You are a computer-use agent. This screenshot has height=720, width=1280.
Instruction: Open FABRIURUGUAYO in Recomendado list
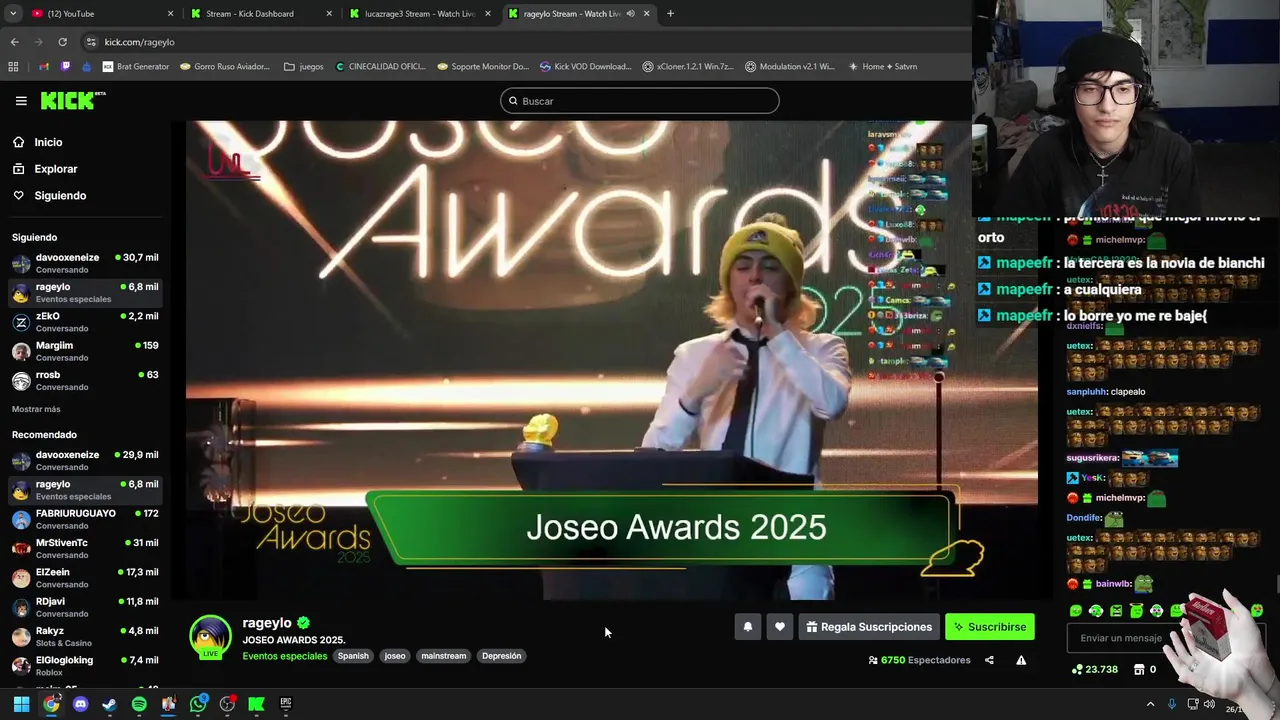point(85,519)
